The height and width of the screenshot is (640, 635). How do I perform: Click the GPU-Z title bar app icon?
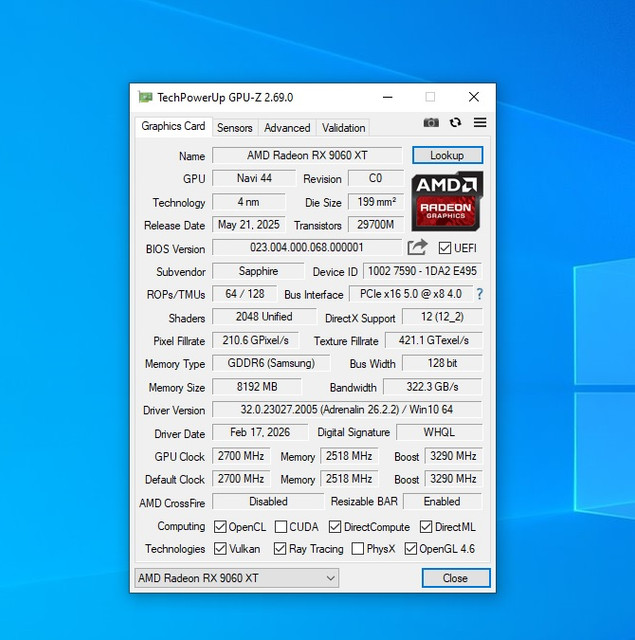[145, 97]
